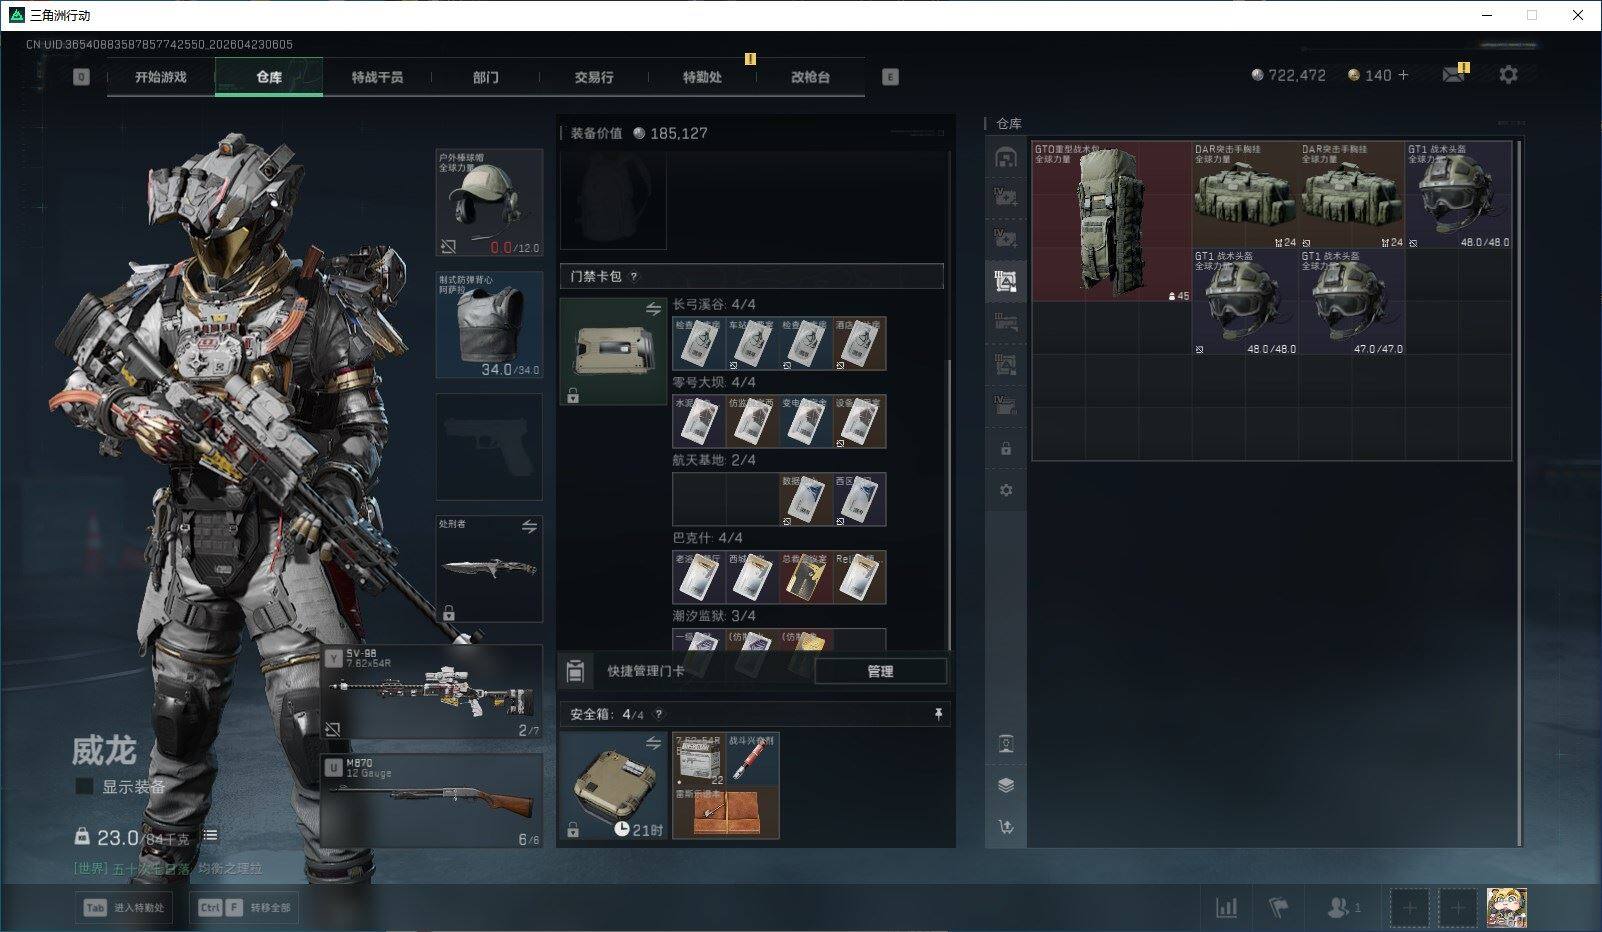
Task: Open the flag icon in bottom bar
Action: click(1279, 908)
